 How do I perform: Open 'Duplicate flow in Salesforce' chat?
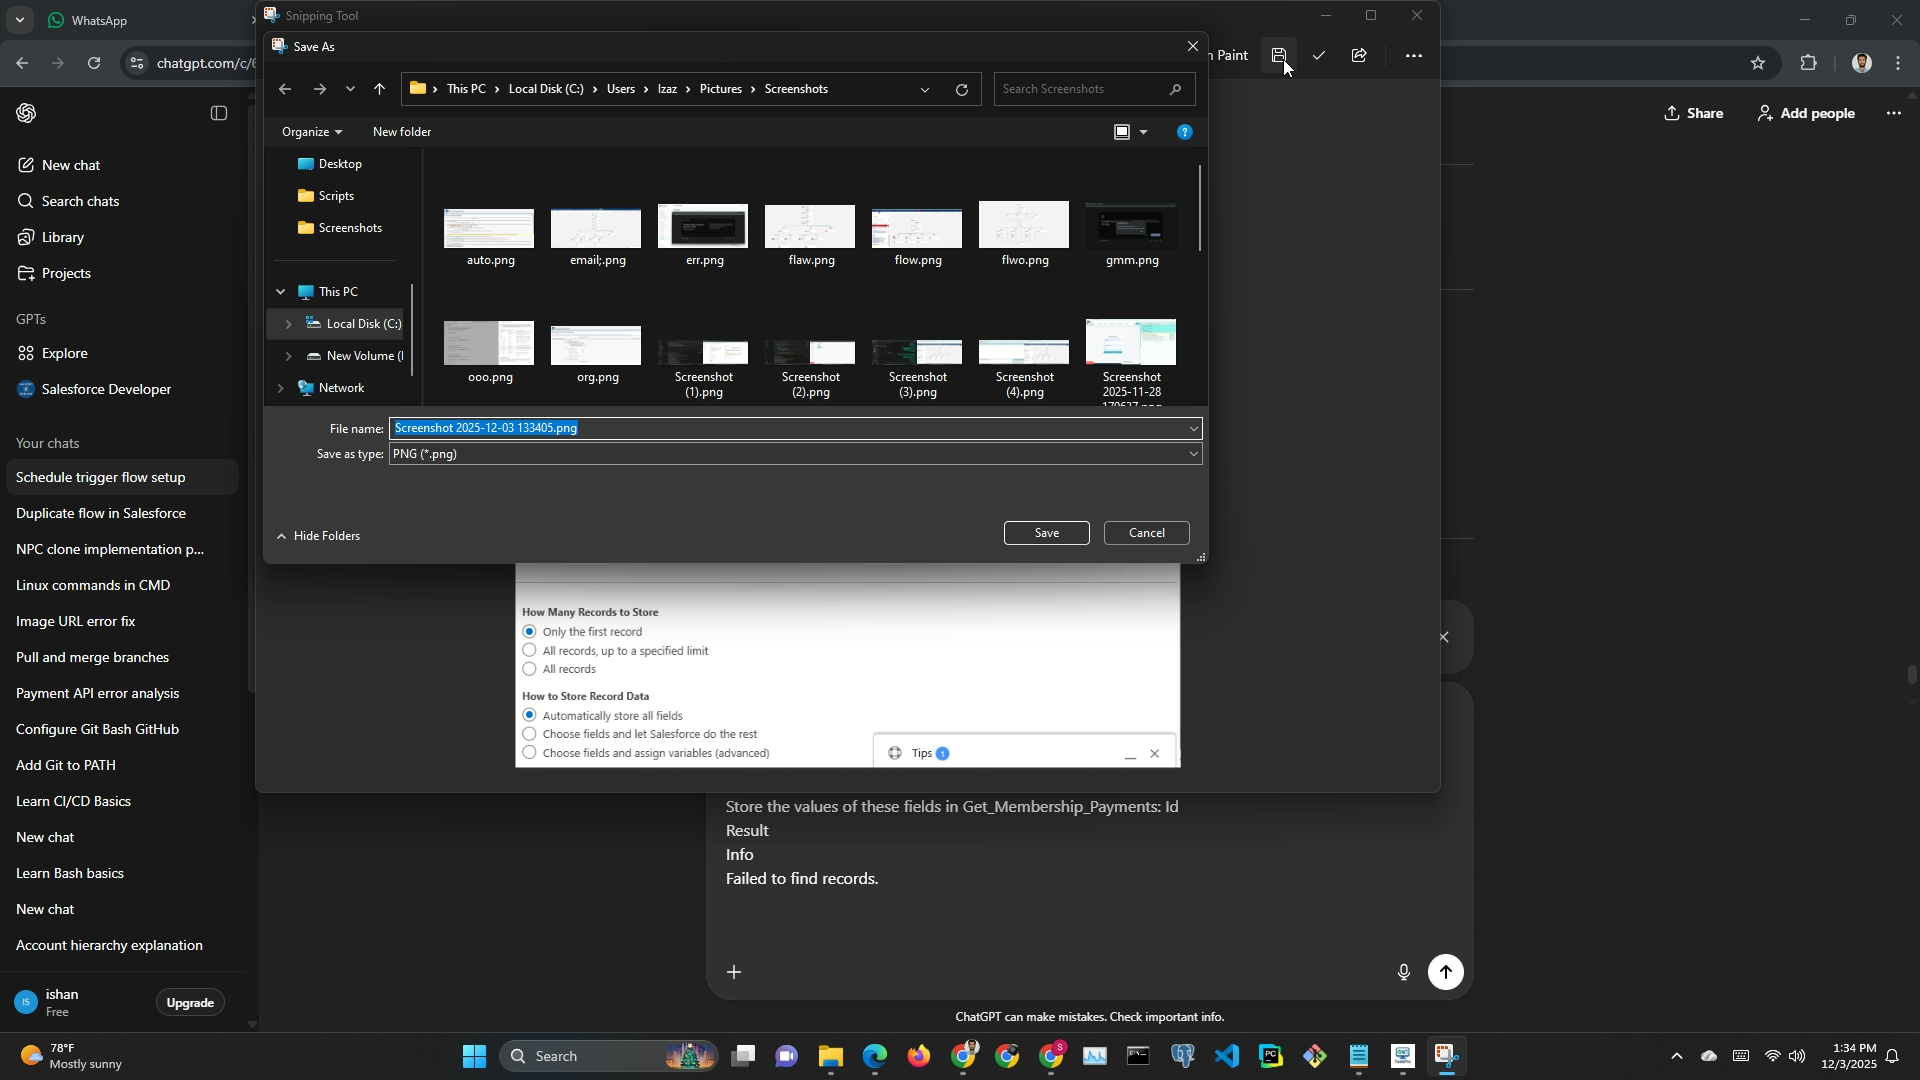click(101, 513)
